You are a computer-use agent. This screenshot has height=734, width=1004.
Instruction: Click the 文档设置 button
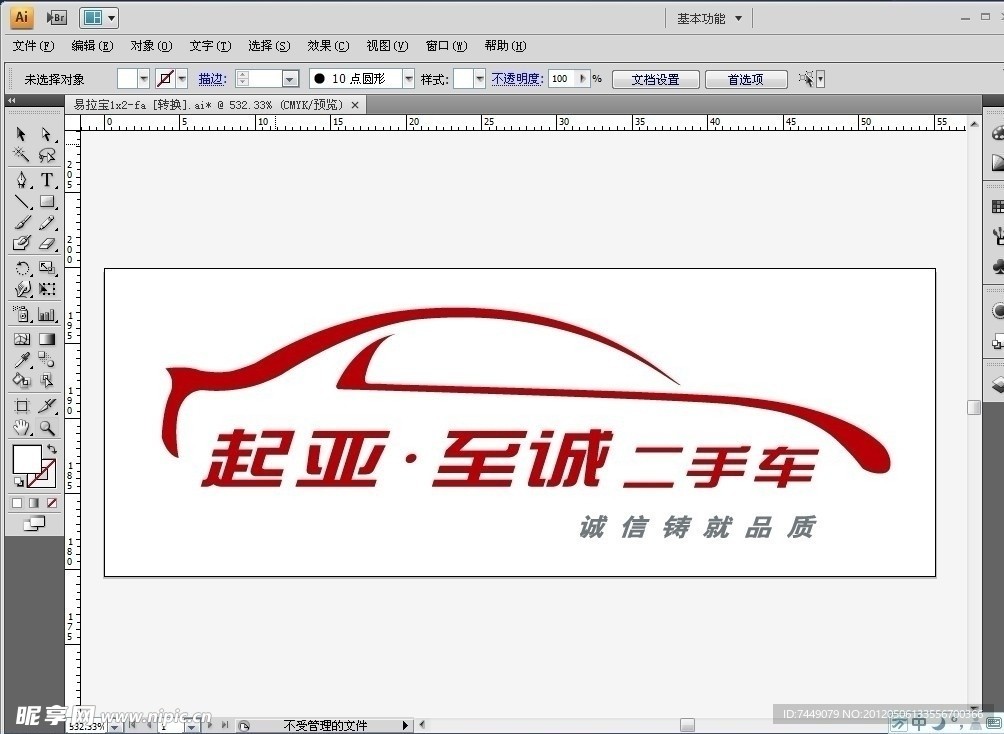pyautogui.click(x=655, y=79)
